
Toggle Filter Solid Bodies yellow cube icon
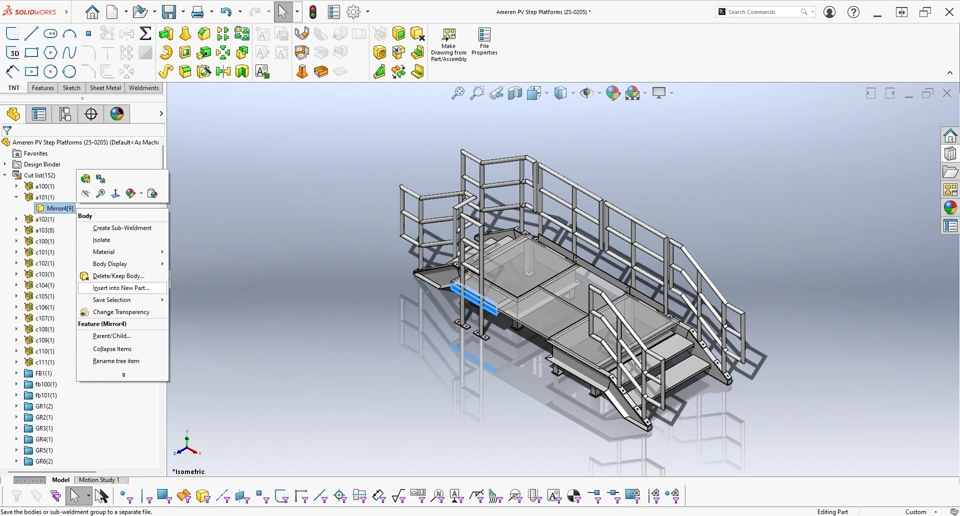coord(203,496)
